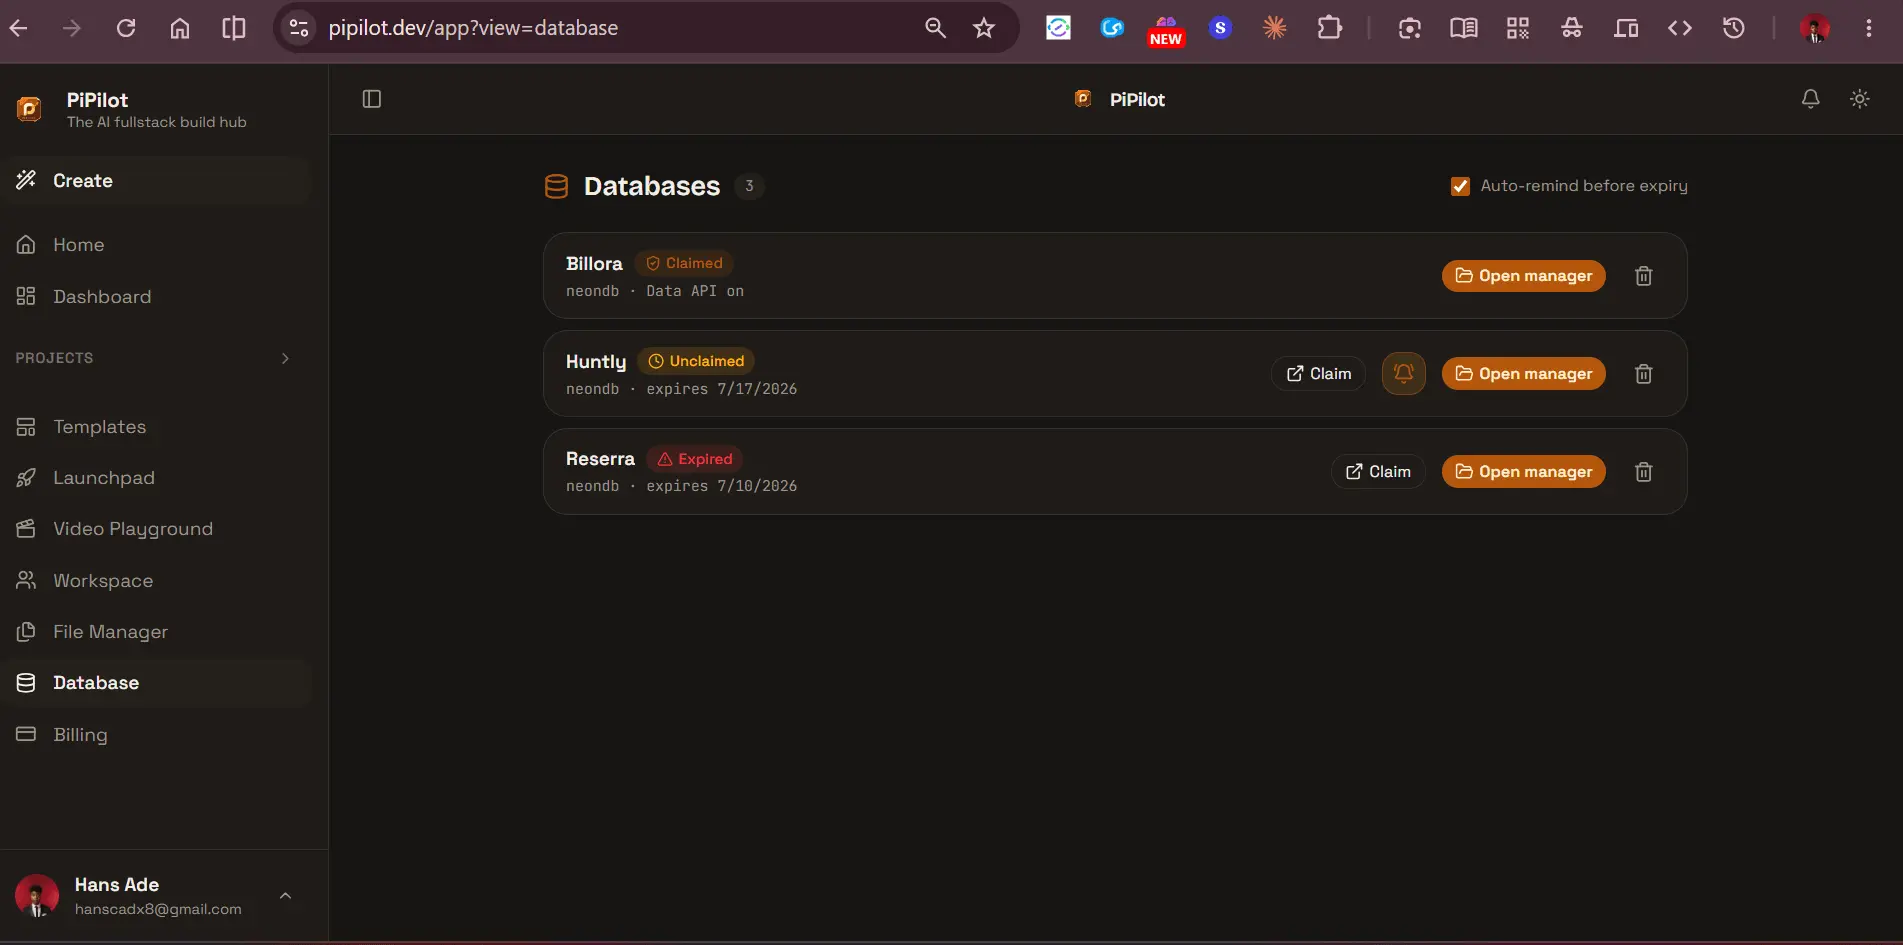Click the Claimed status badge
Image resolution: width=1903 pixels, height=945 pixels.
[x=684, y=263]
